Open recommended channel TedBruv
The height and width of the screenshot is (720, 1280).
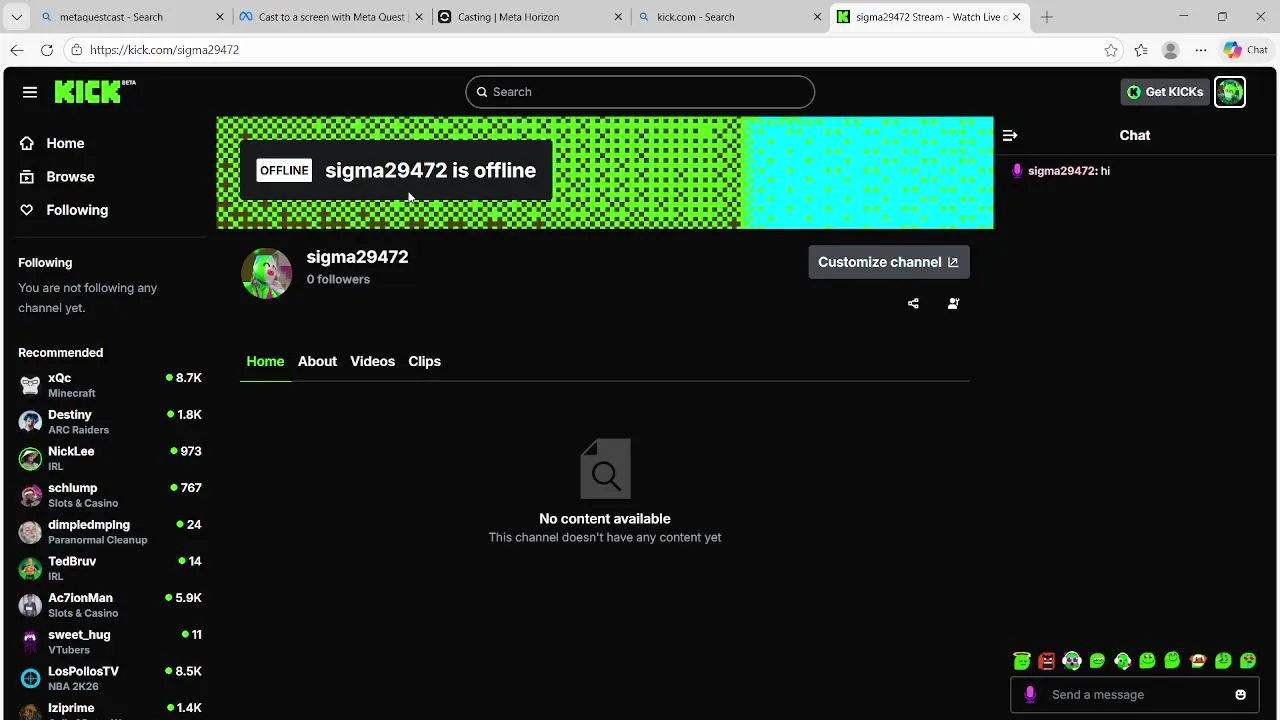[x=110, y=568]
